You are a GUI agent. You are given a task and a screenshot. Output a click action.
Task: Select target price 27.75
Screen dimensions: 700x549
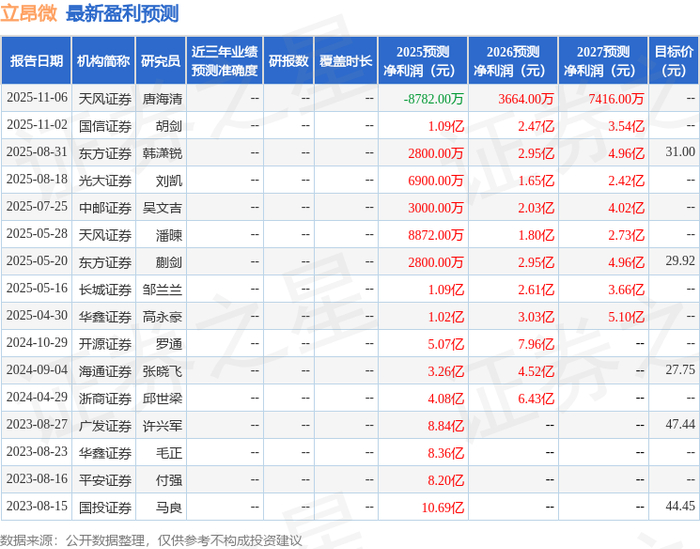(680, 370)
